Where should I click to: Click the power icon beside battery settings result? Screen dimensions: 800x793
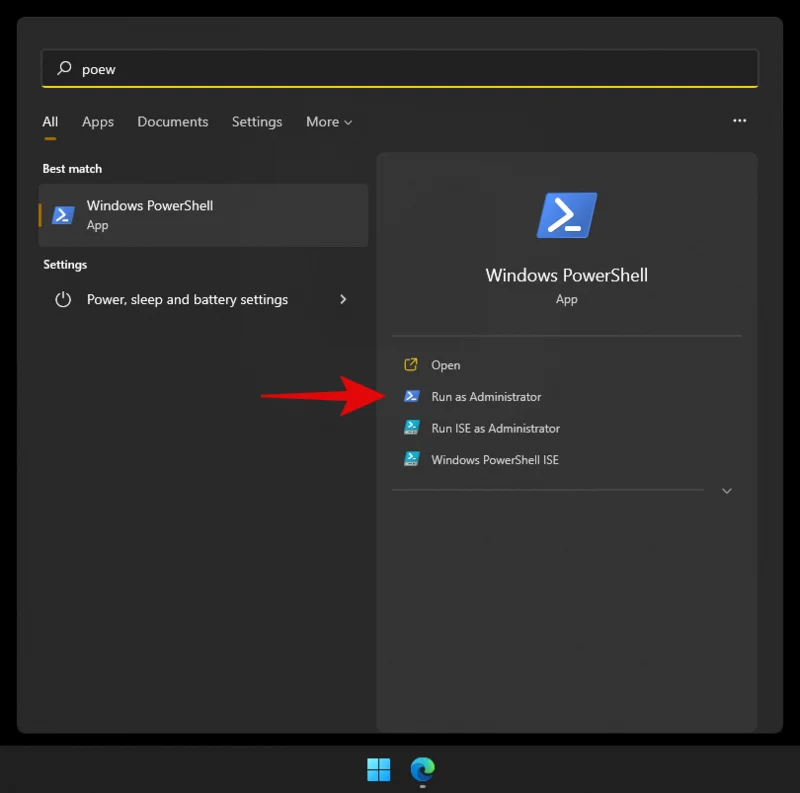click(62, 299)
